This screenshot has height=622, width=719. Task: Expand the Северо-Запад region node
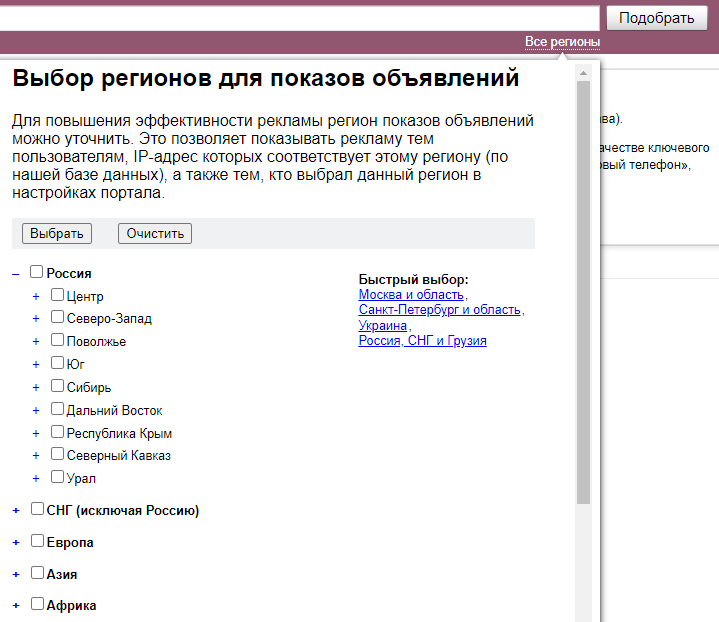[x=36, y=319]
